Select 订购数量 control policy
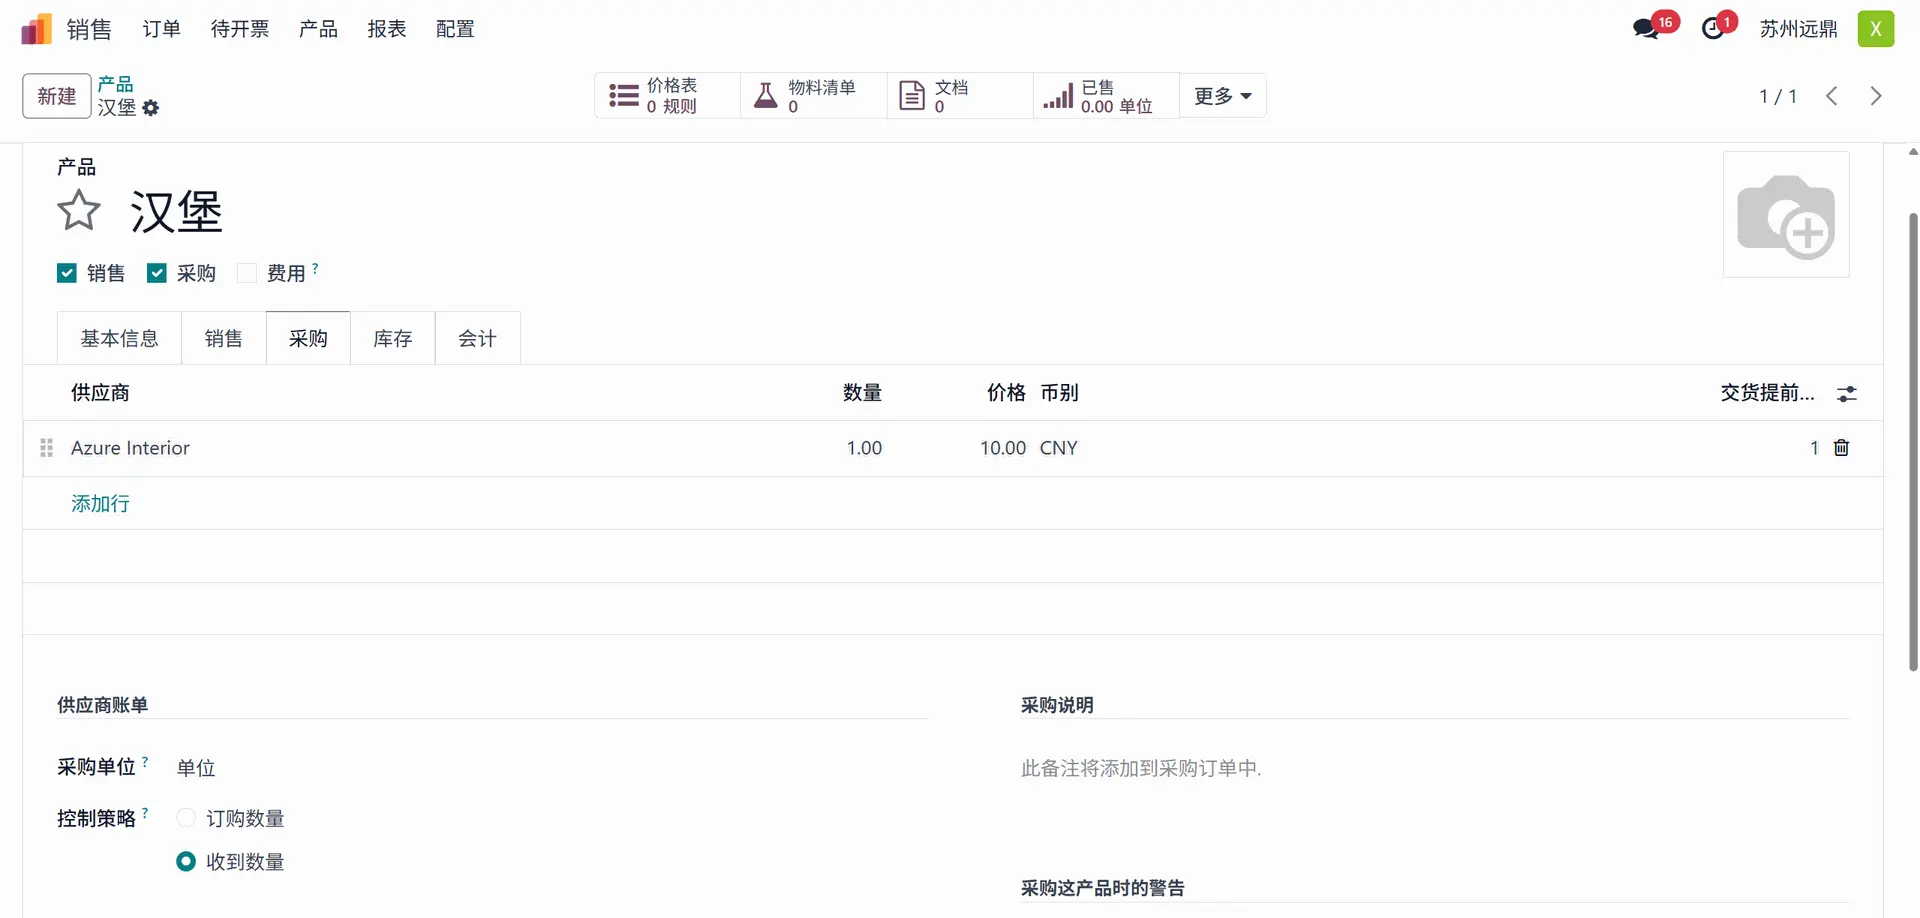Image resolution: width=1920 pixels, height=918 pixels. point(186,818)
